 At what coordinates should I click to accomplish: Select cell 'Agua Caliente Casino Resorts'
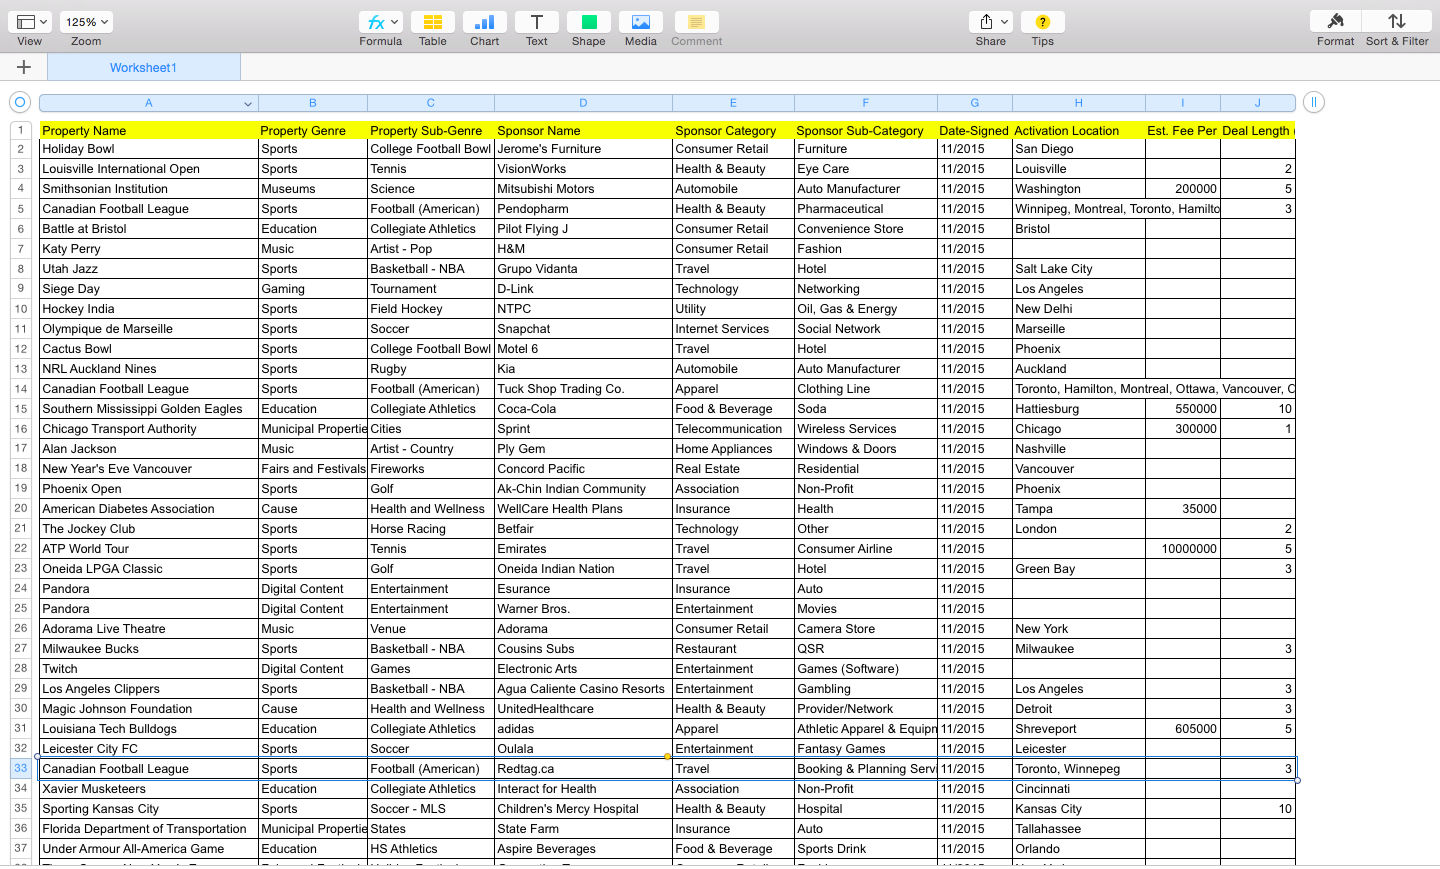[583, 689]
